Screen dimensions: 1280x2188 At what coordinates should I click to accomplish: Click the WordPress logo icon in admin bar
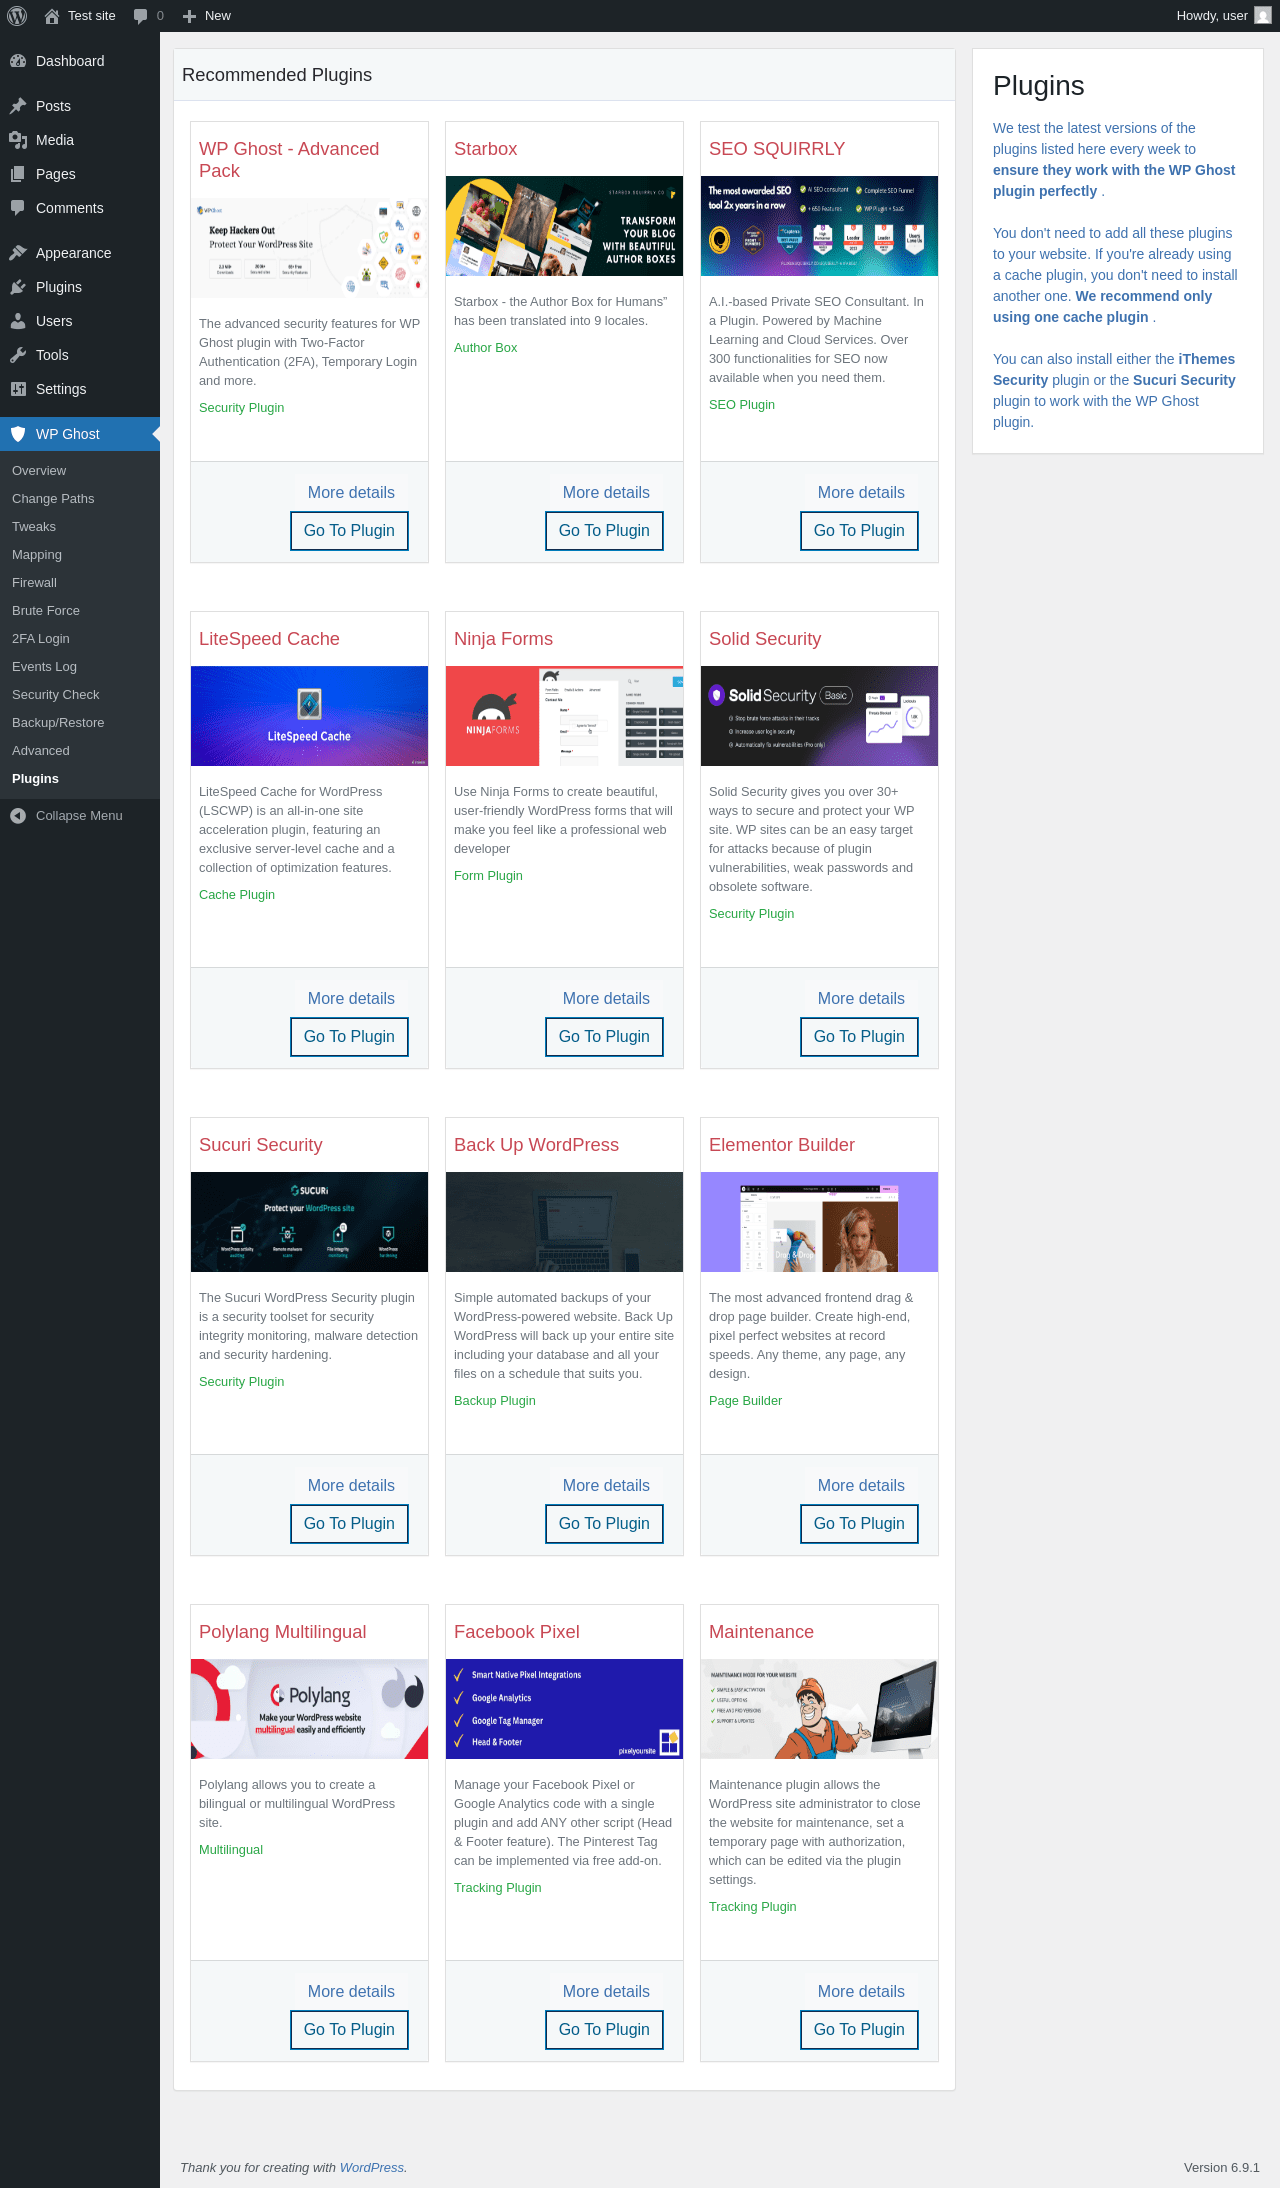point(17,16)
